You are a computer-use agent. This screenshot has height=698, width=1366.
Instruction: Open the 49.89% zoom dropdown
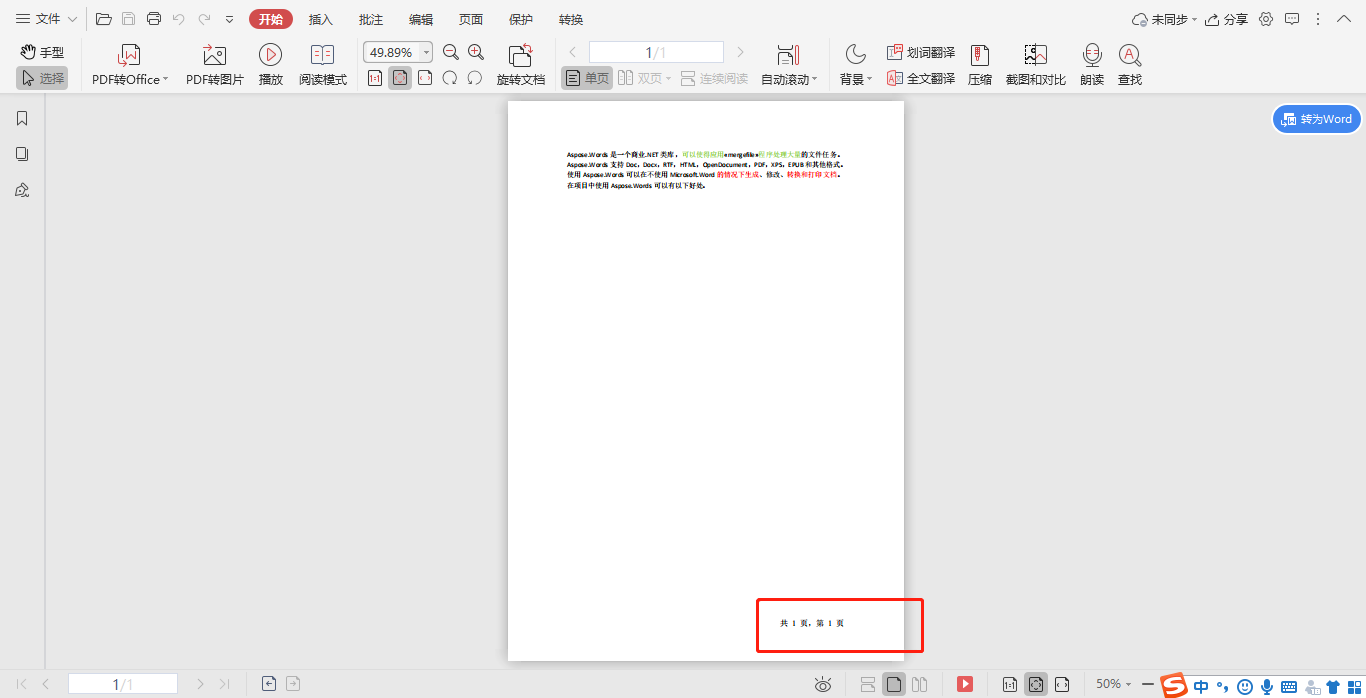click(427, 52)
